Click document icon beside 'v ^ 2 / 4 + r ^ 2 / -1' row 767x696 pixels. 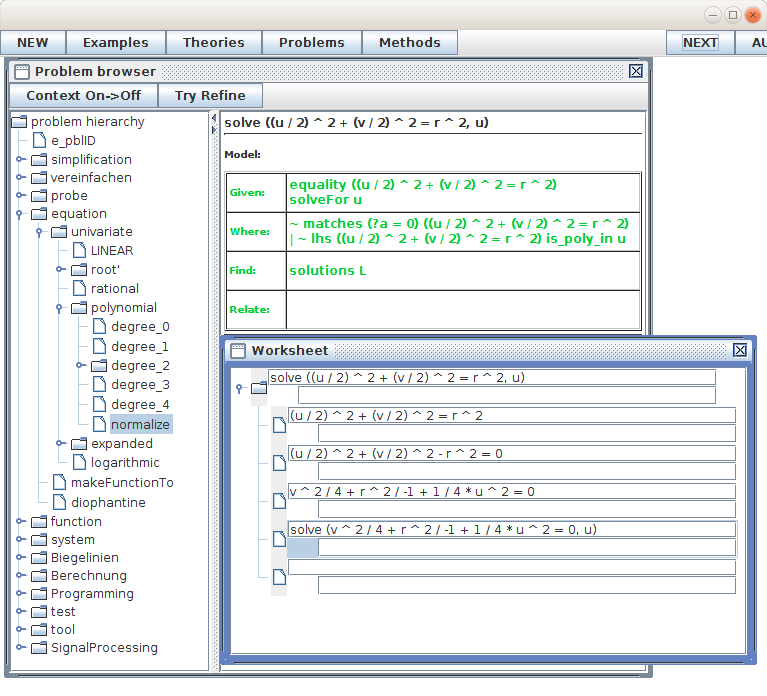[279, 501]
